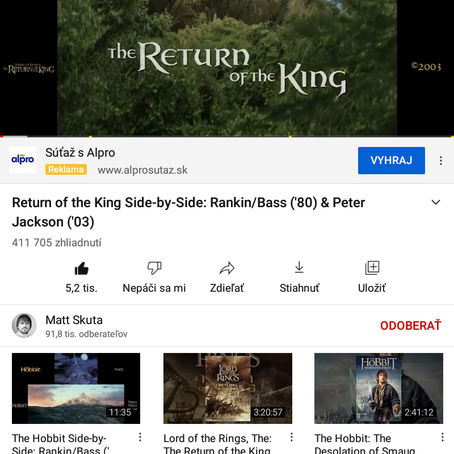Image resolution: width=454 pixels, height=454 pixels.
Task: Open Lord of the Rings 3:20:57 thumbnail
Action: point(228,388)
